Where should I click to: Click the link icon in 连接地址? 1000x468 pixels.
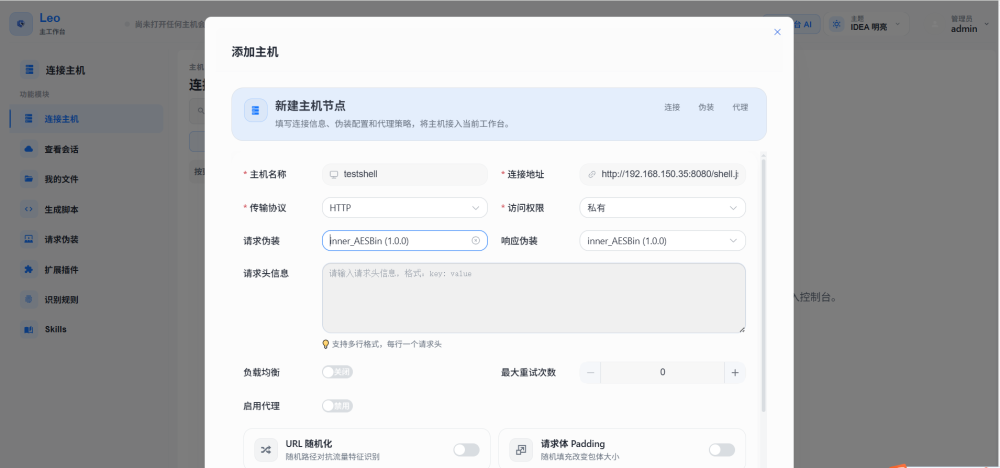(592, 174)
